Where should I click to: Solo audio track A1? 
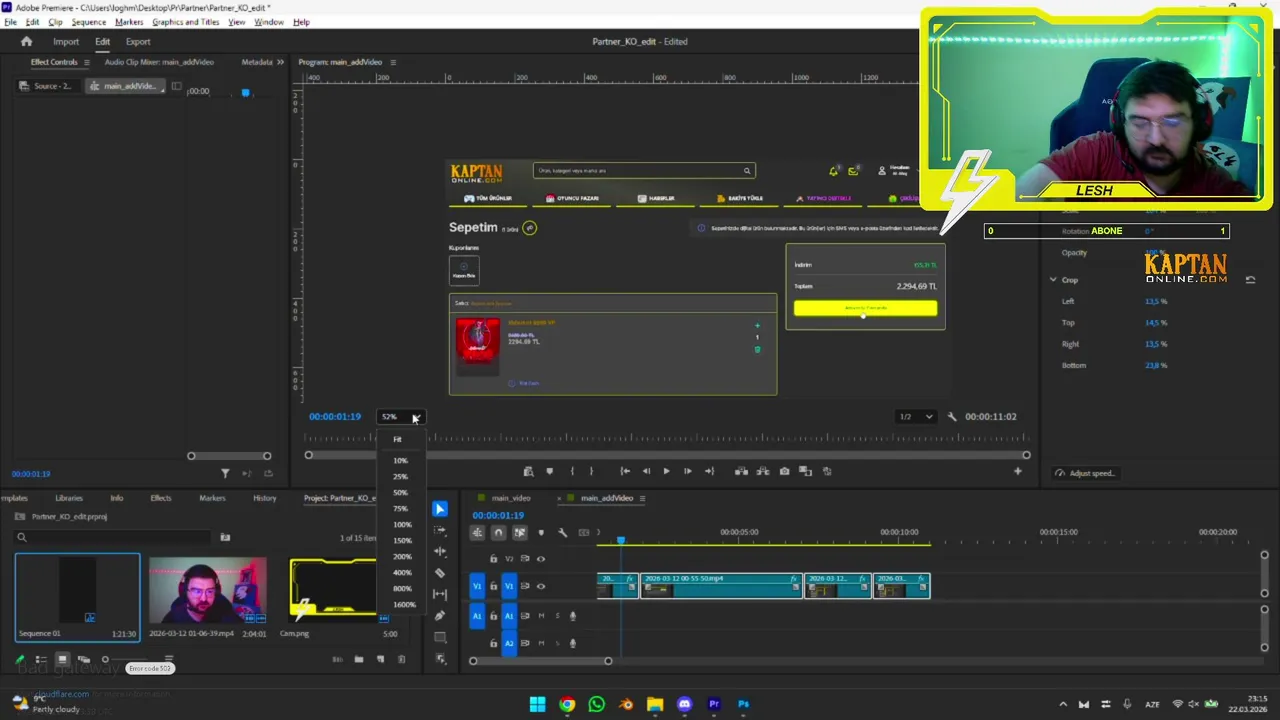(x=556, y=616)
